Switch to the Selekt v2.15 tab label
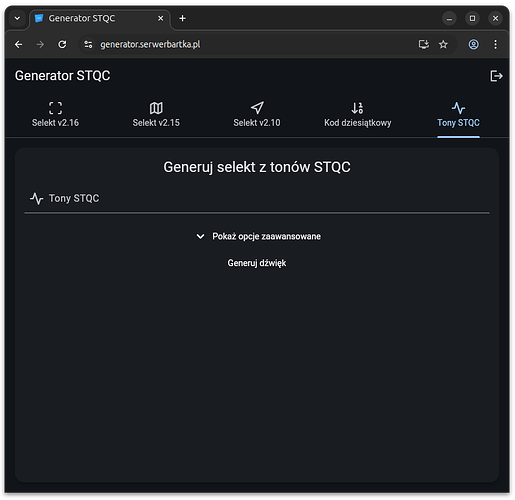515x500 pixels. 156,123
